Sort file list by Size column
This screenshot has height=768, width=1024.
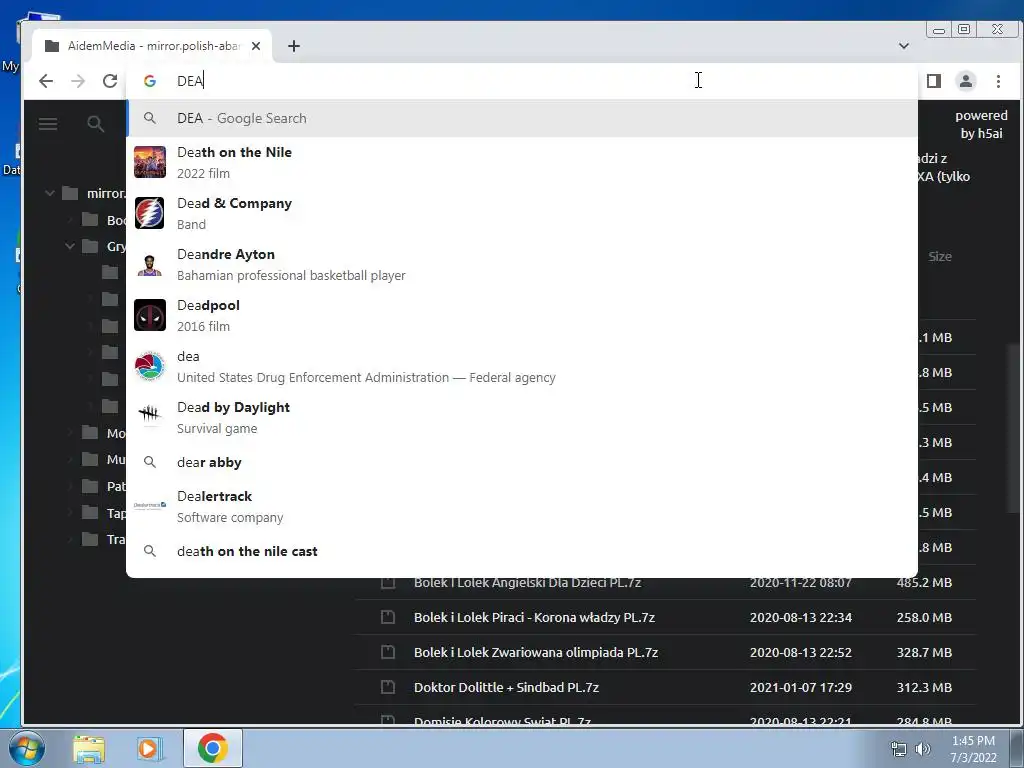940,257
